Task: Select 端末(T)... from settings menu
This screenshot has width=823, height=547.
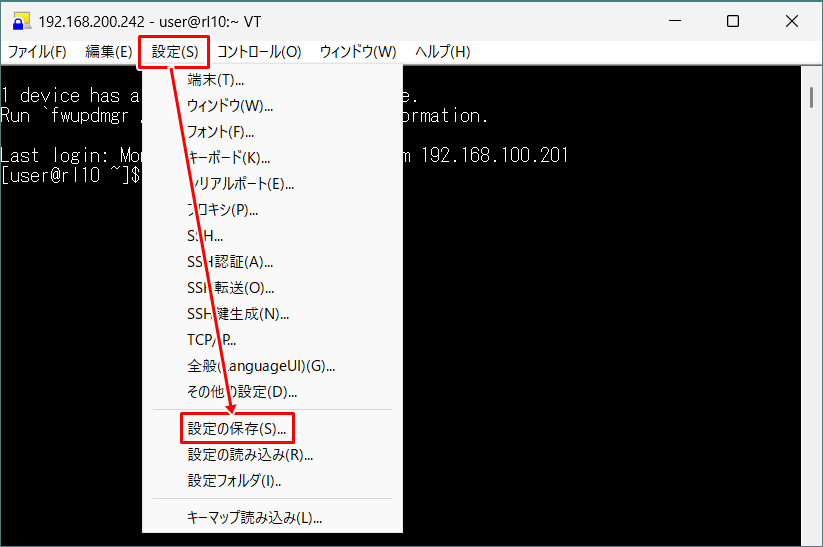Action: (215, 80)
